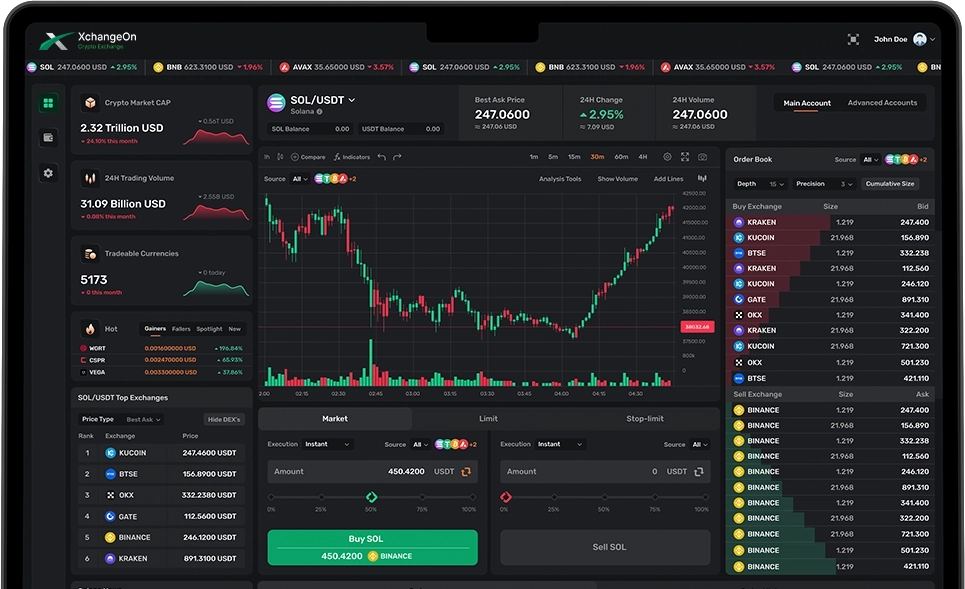965x589 pixels.
Task: Show the Spotlight tab in Hot
Action: [x=209, y=329]
